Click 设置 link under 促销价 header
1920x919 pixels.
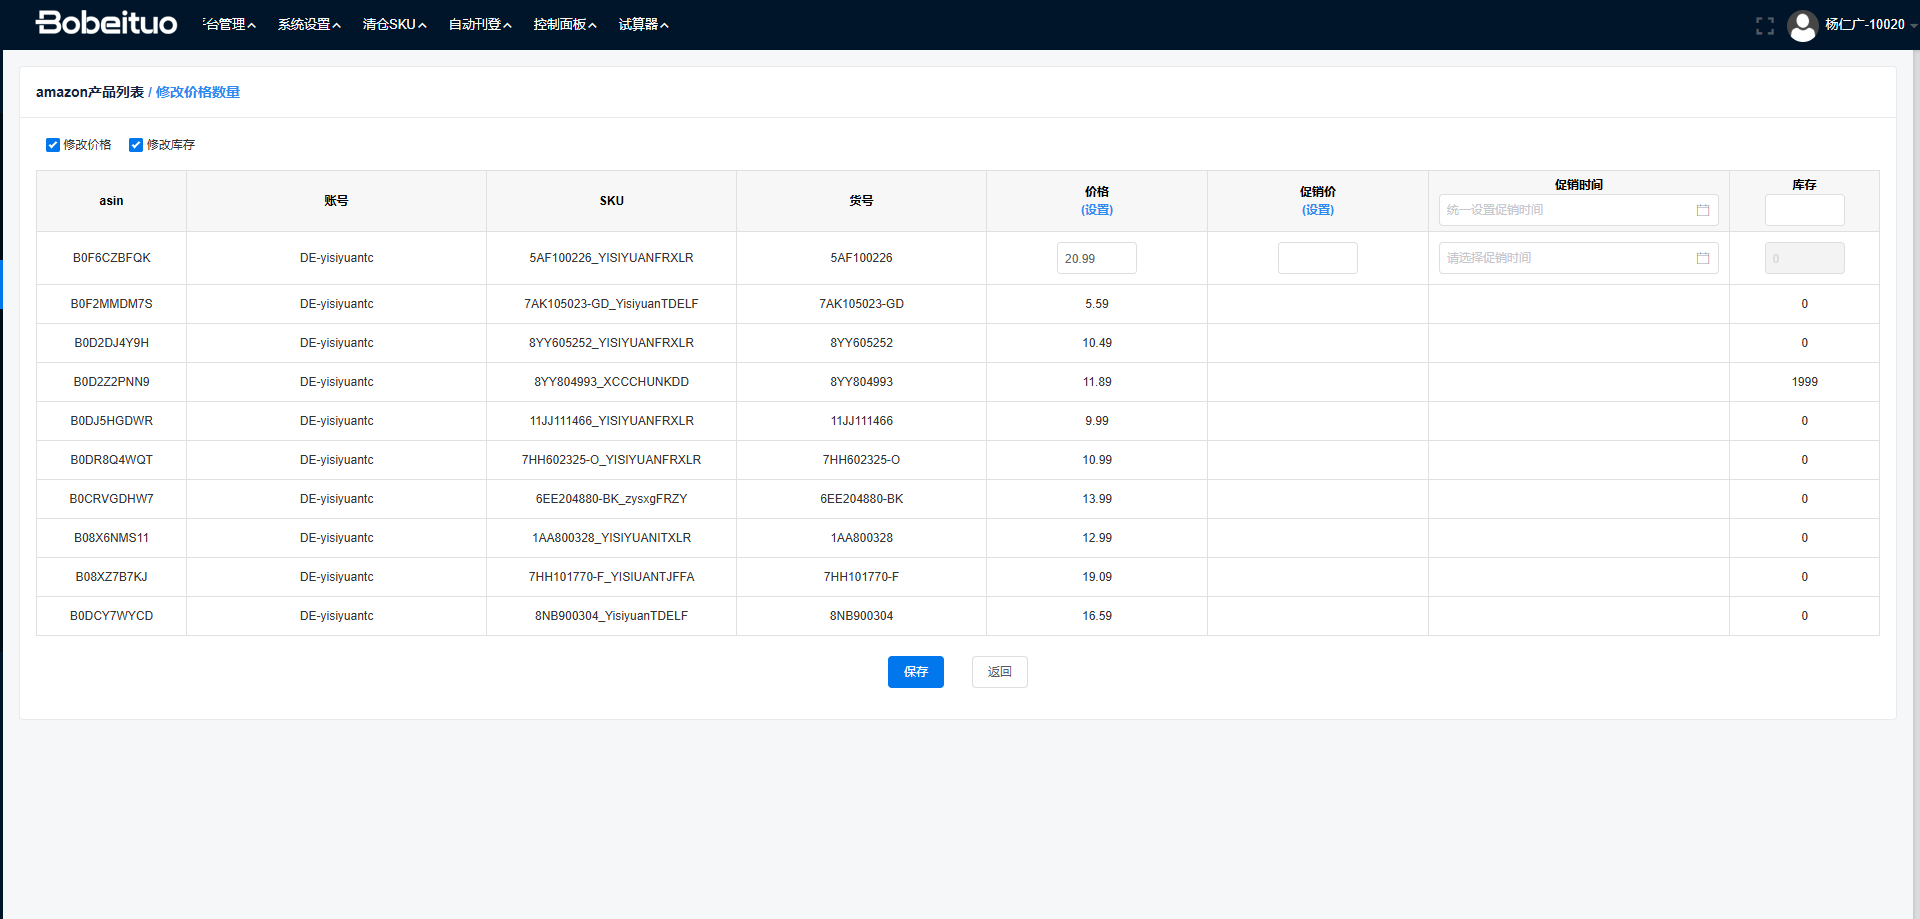click(1317, 210)
